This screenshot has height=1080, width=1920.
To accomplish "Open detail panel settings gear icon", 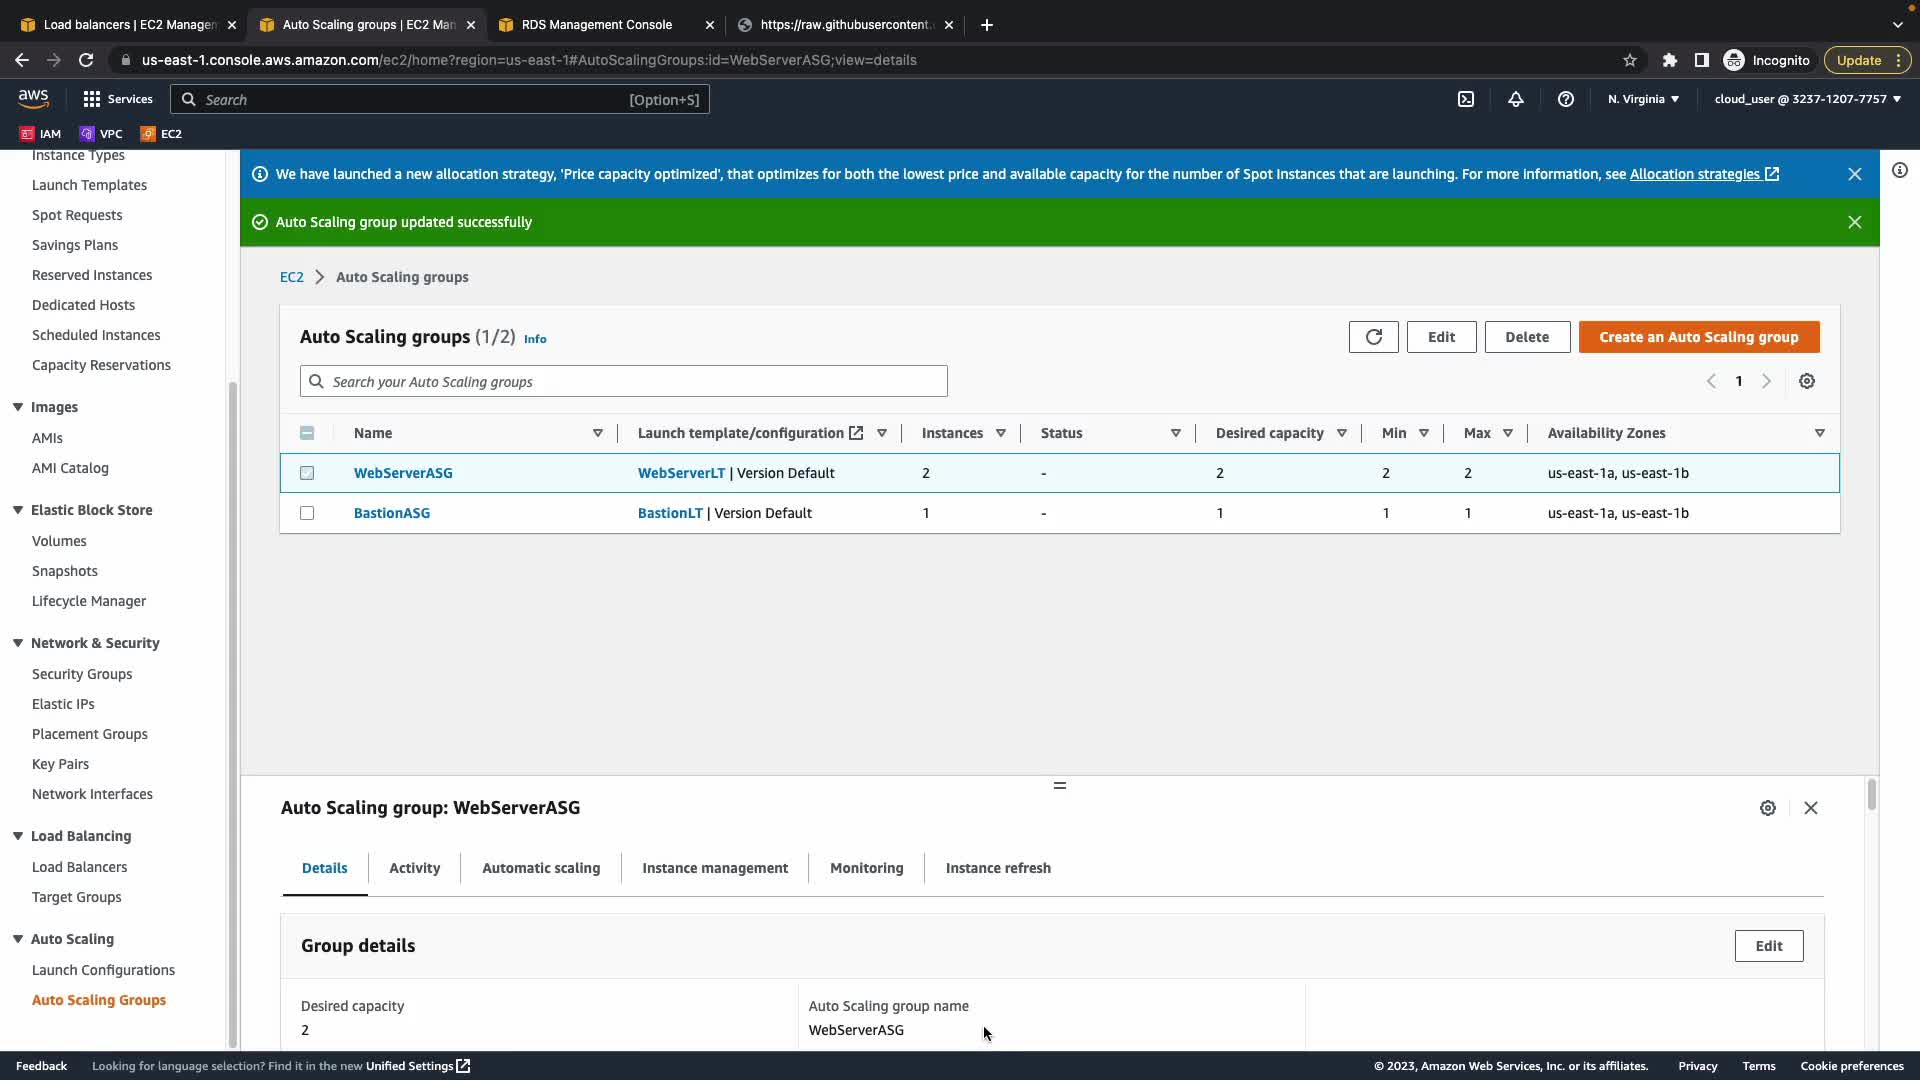I will 1768,808.
